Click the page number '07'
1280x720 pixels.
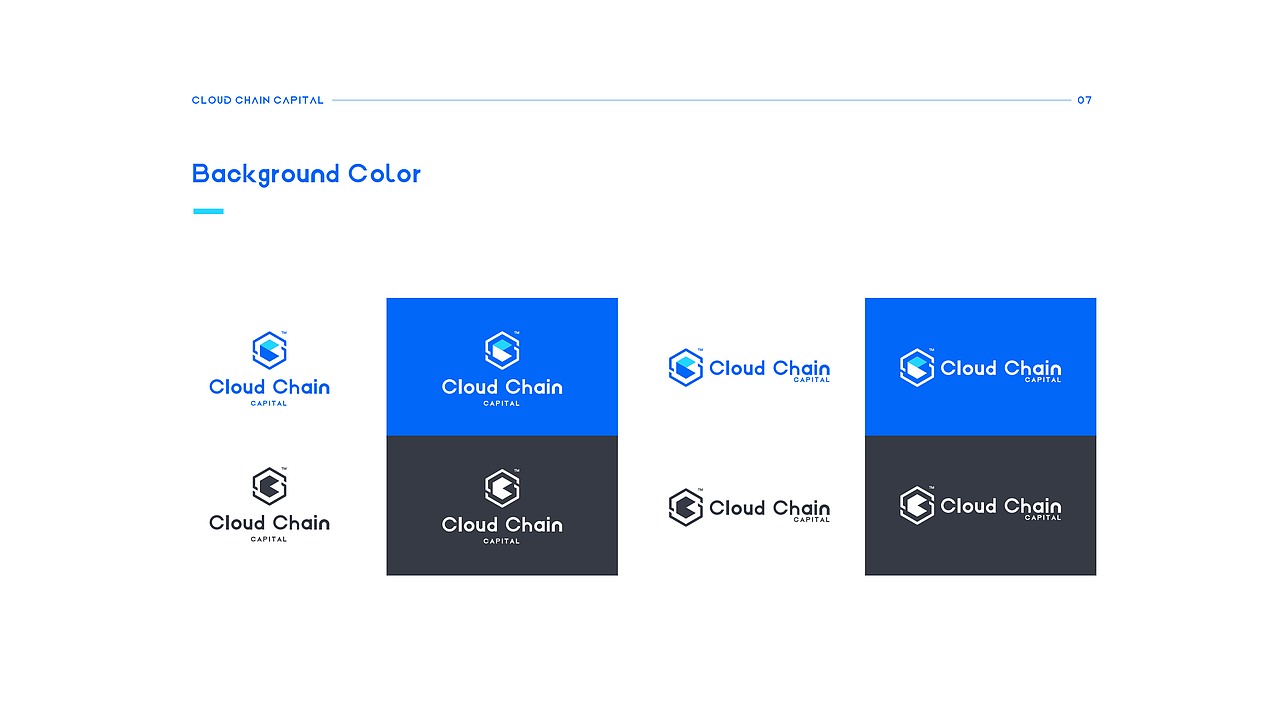(x=1085, y=100)
